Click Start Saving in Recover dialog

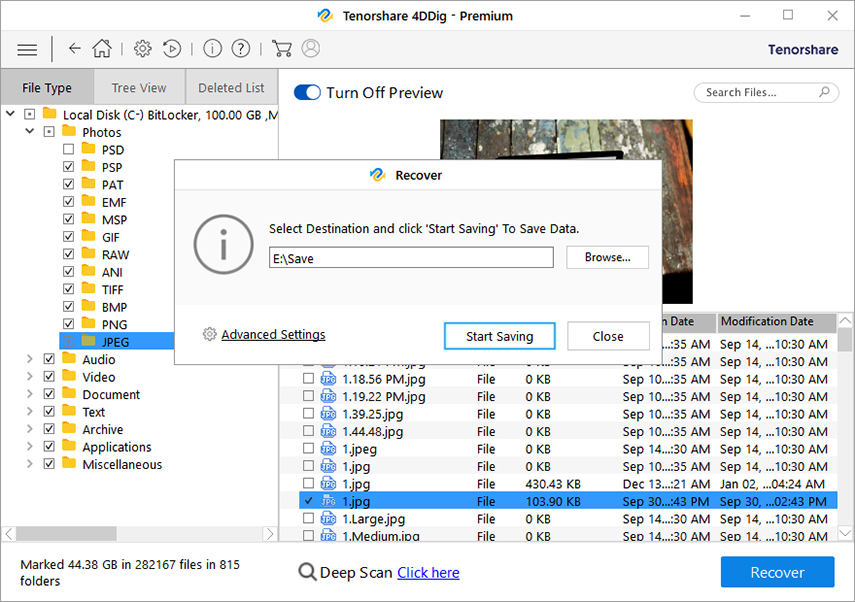pos(499,336)
